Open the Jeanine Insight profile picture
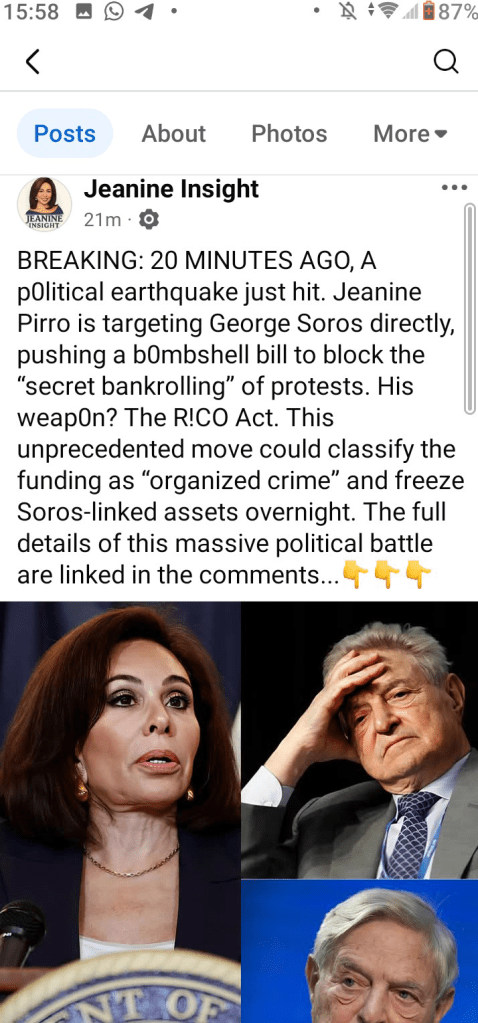 tap(44, 204)
